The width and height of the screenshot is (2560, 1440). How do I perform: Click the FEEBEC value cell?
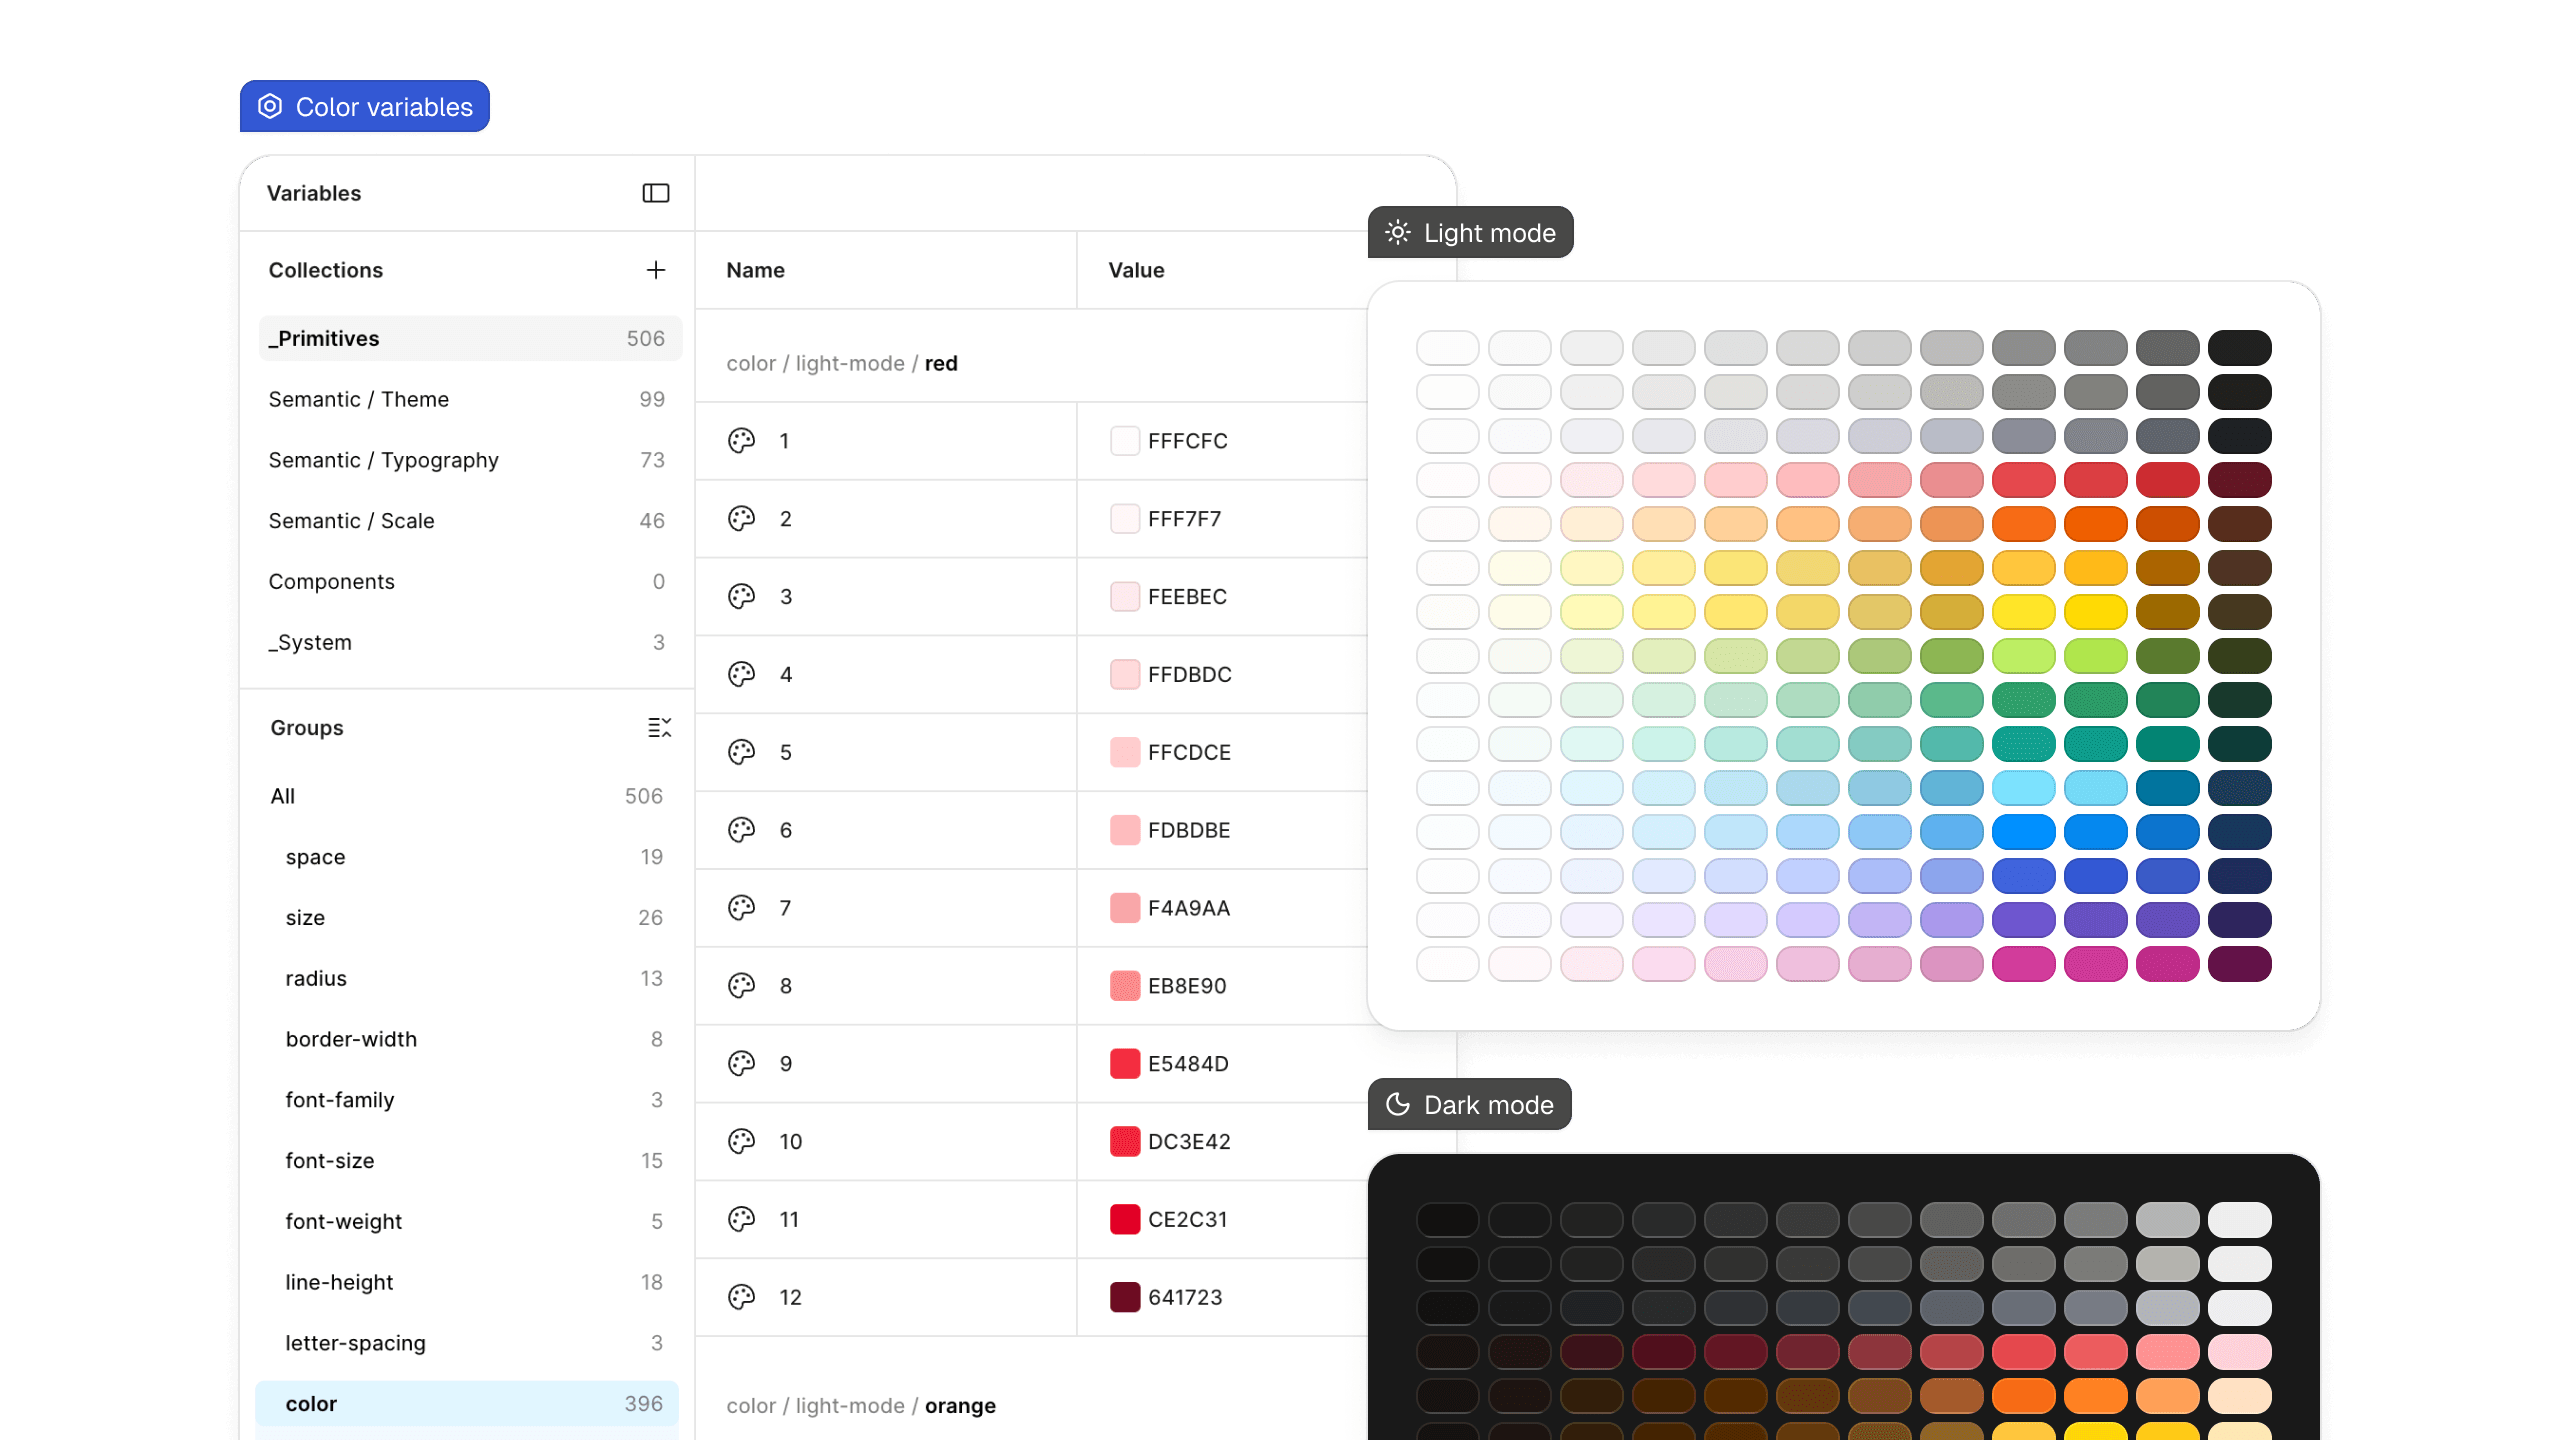1222,597
